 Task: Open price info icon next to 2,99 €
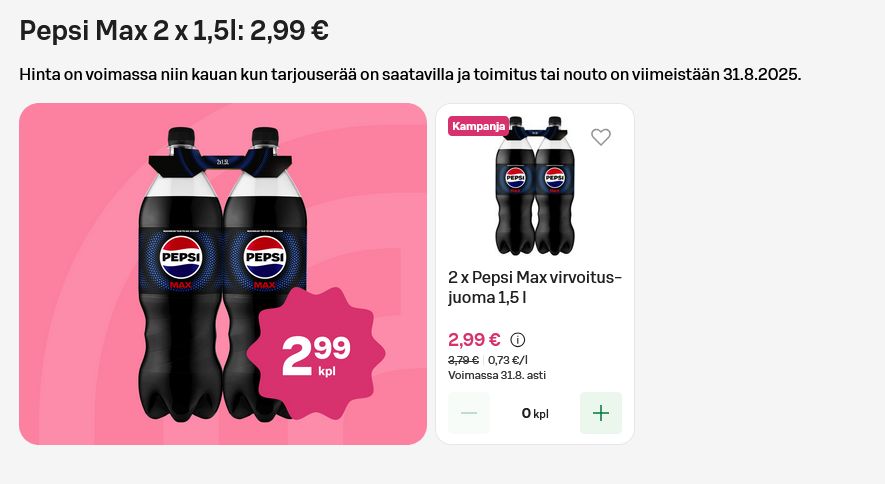tap(517, 340)
